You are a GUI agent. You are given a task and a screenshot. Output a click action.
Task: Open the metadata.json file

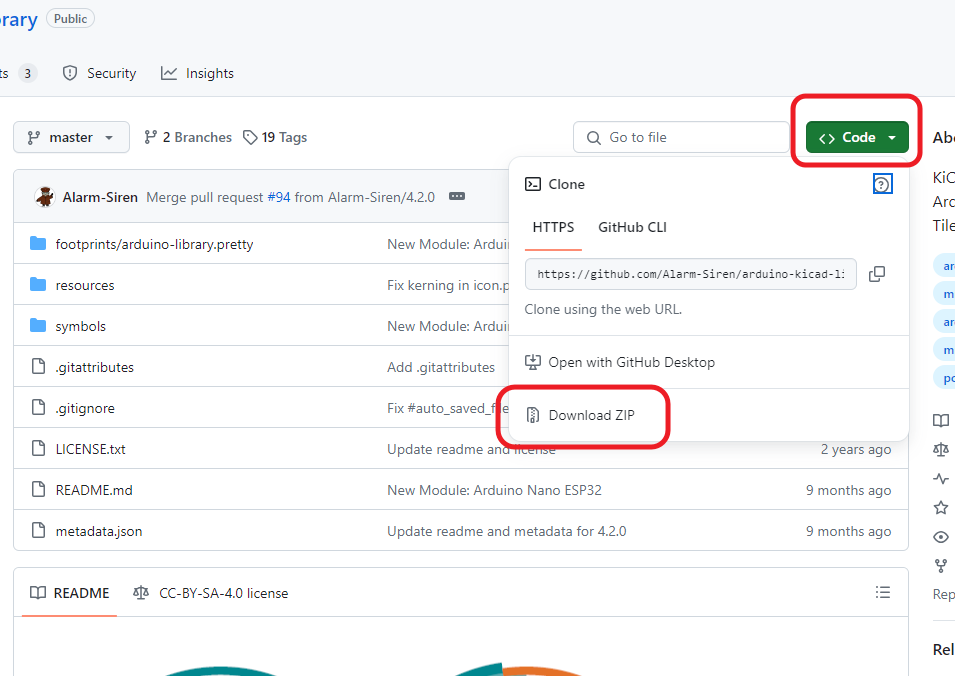pyautogui.click(x=99, y=531)
